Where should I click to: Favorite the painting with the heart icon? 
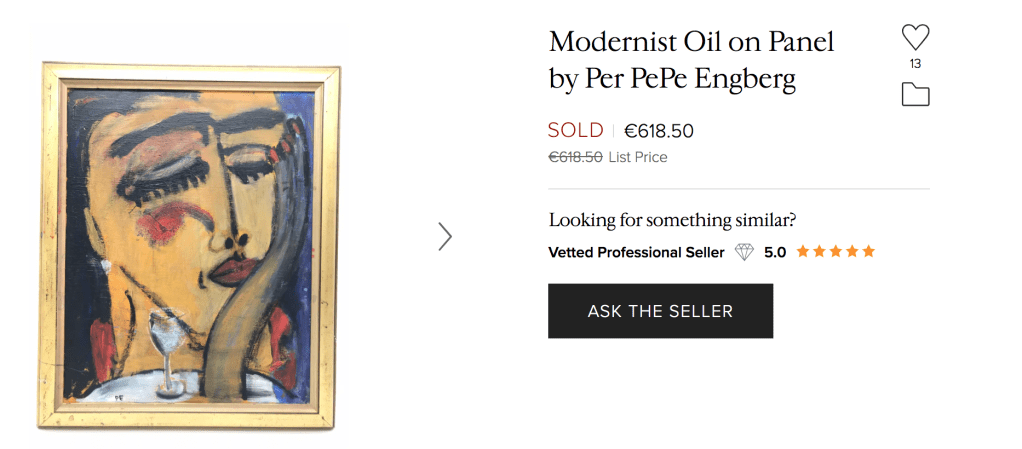click(x=915, y=38)
